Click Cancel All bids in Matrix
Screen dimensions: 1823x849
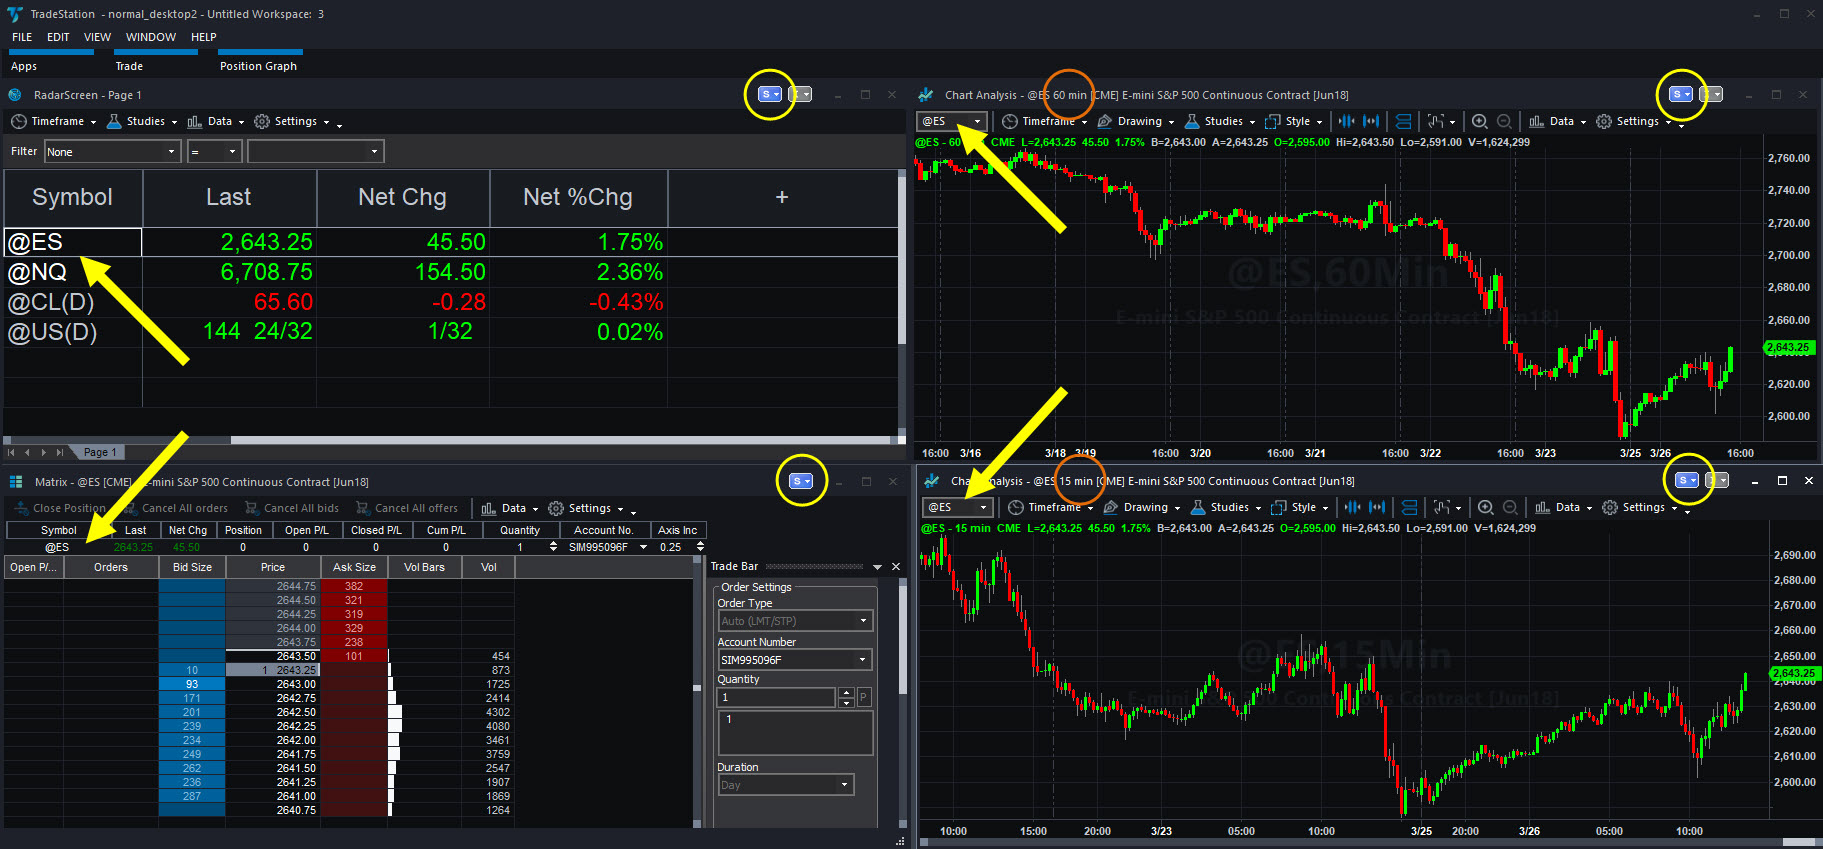pyautogui.click(x=292, y=508)
